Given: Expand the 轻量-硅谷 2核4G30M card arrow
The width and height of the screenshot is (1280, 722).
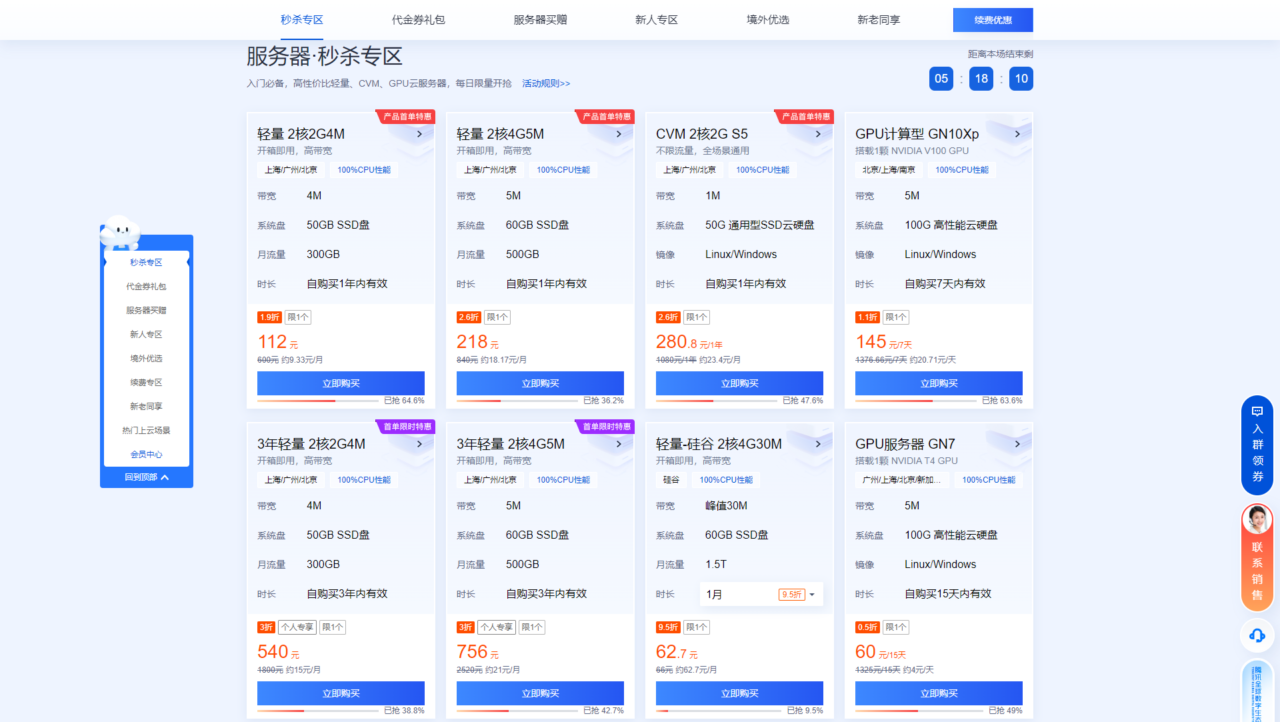Looking at the screenshot, I should pos(818,444).
